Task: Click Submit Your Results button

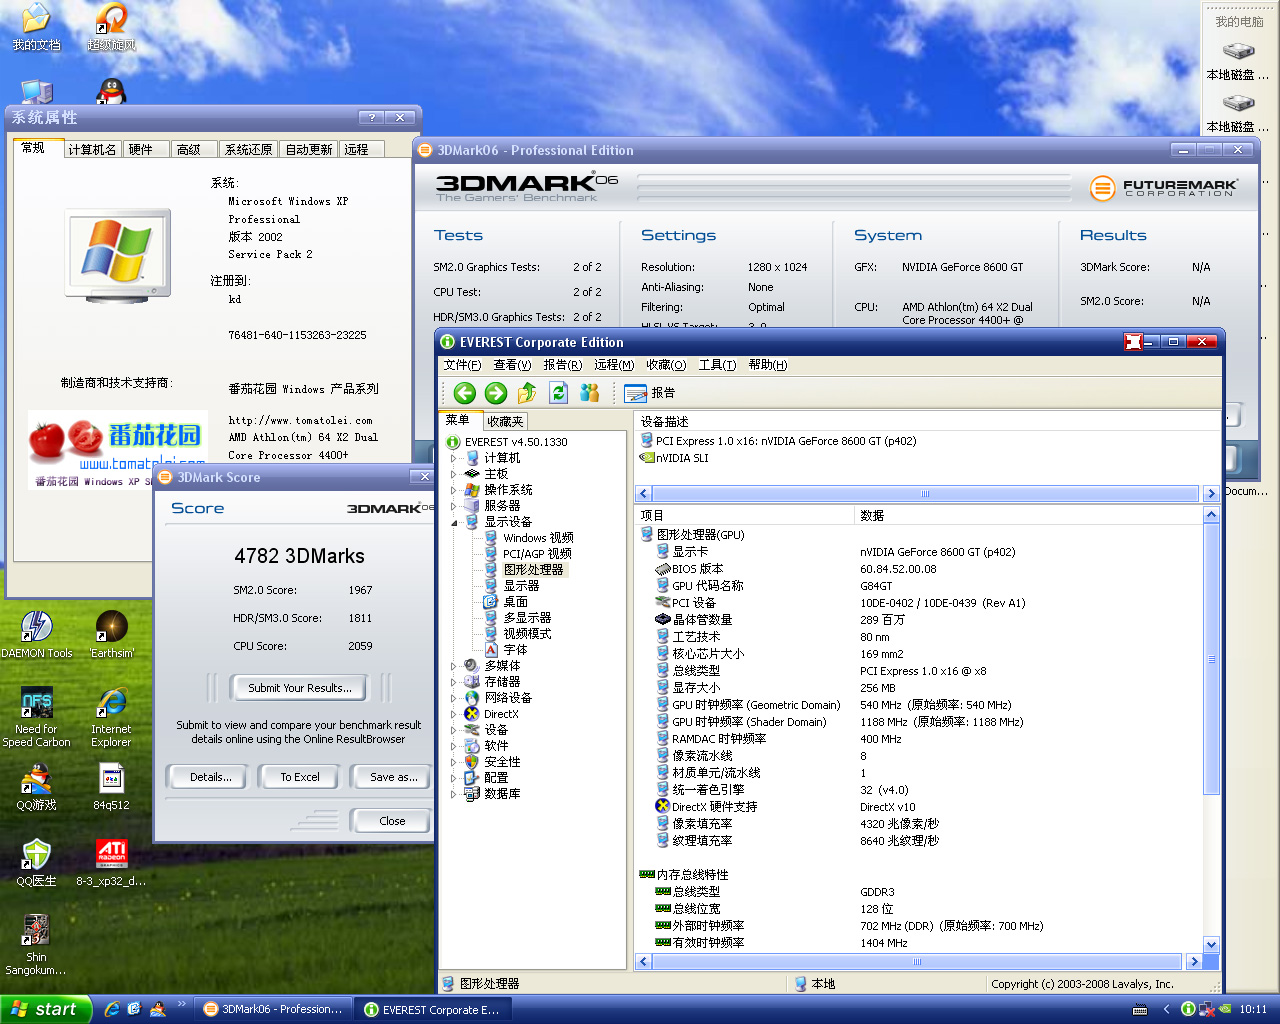Action: [300, 688]
